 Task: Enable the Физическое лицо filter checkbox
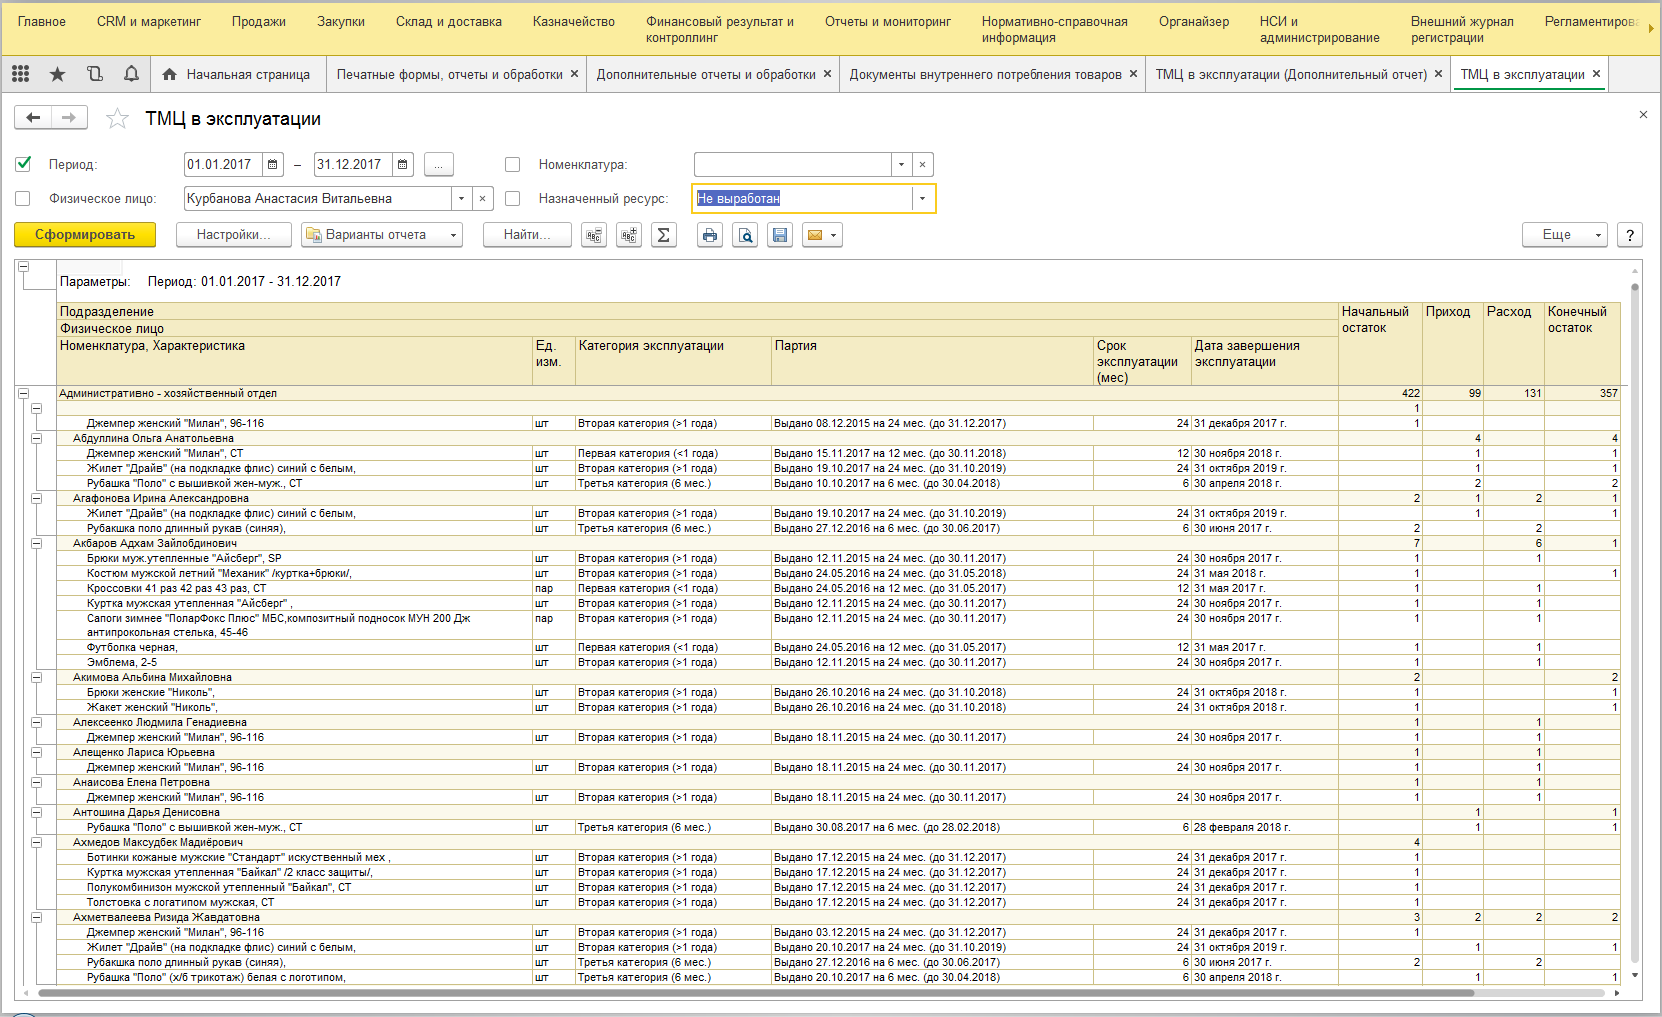pos(24,198)
